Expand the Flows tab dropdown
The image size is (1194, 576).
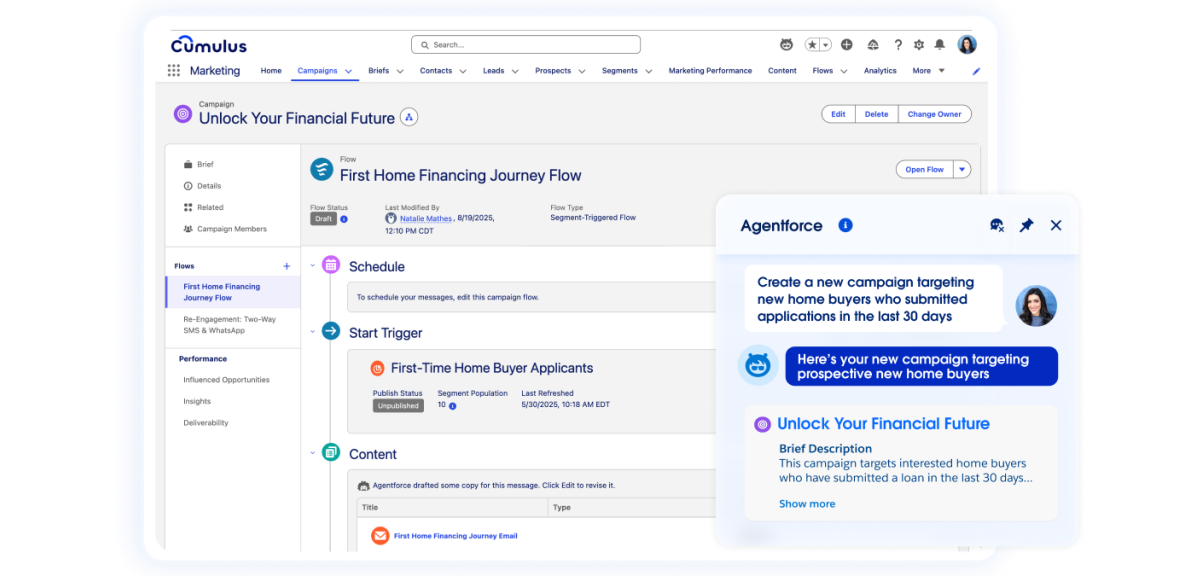(844, 71)
